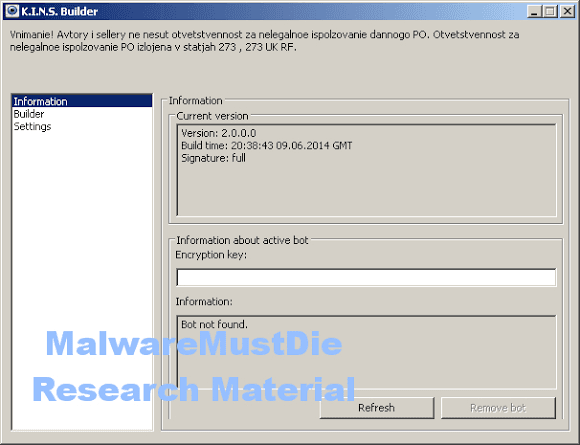This screenshot has width=580, height=445.
Task: Minimize the K.I.N.S. Builder window
Action: coord(534,11)
